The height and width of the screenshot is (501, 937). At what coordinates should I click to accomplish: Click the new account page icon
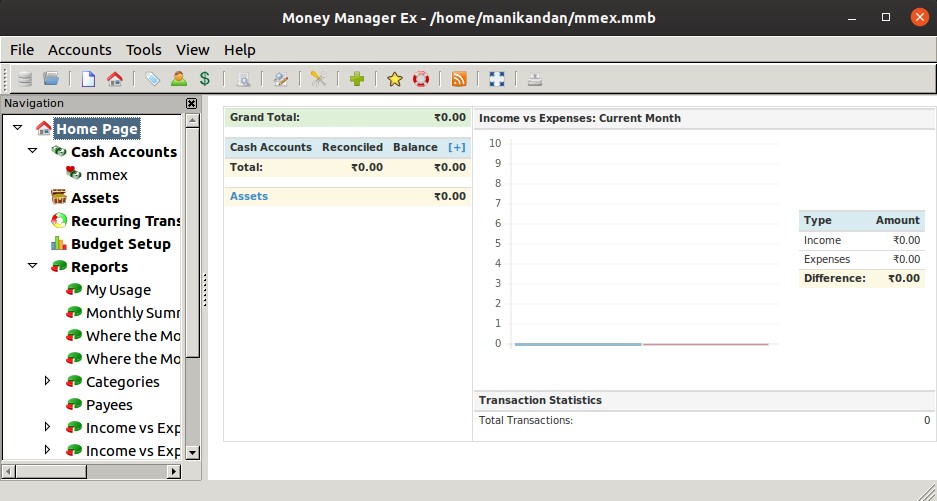tap(88, 78)
